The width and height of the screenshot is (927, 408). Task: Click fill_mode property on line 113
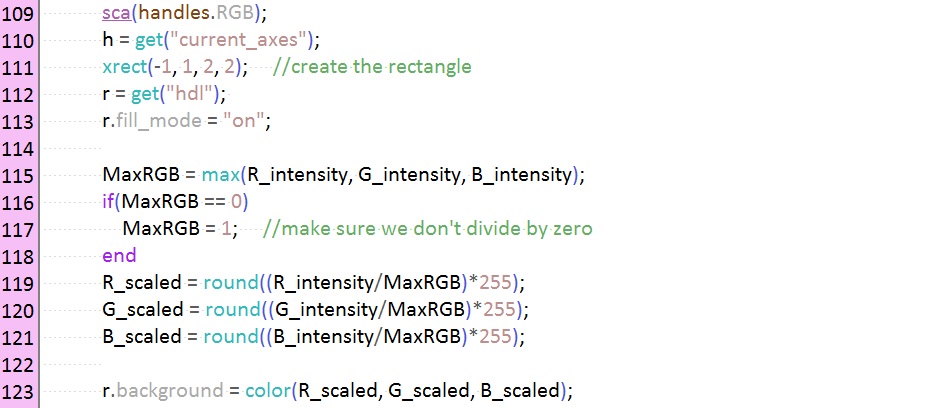point(158,121)
